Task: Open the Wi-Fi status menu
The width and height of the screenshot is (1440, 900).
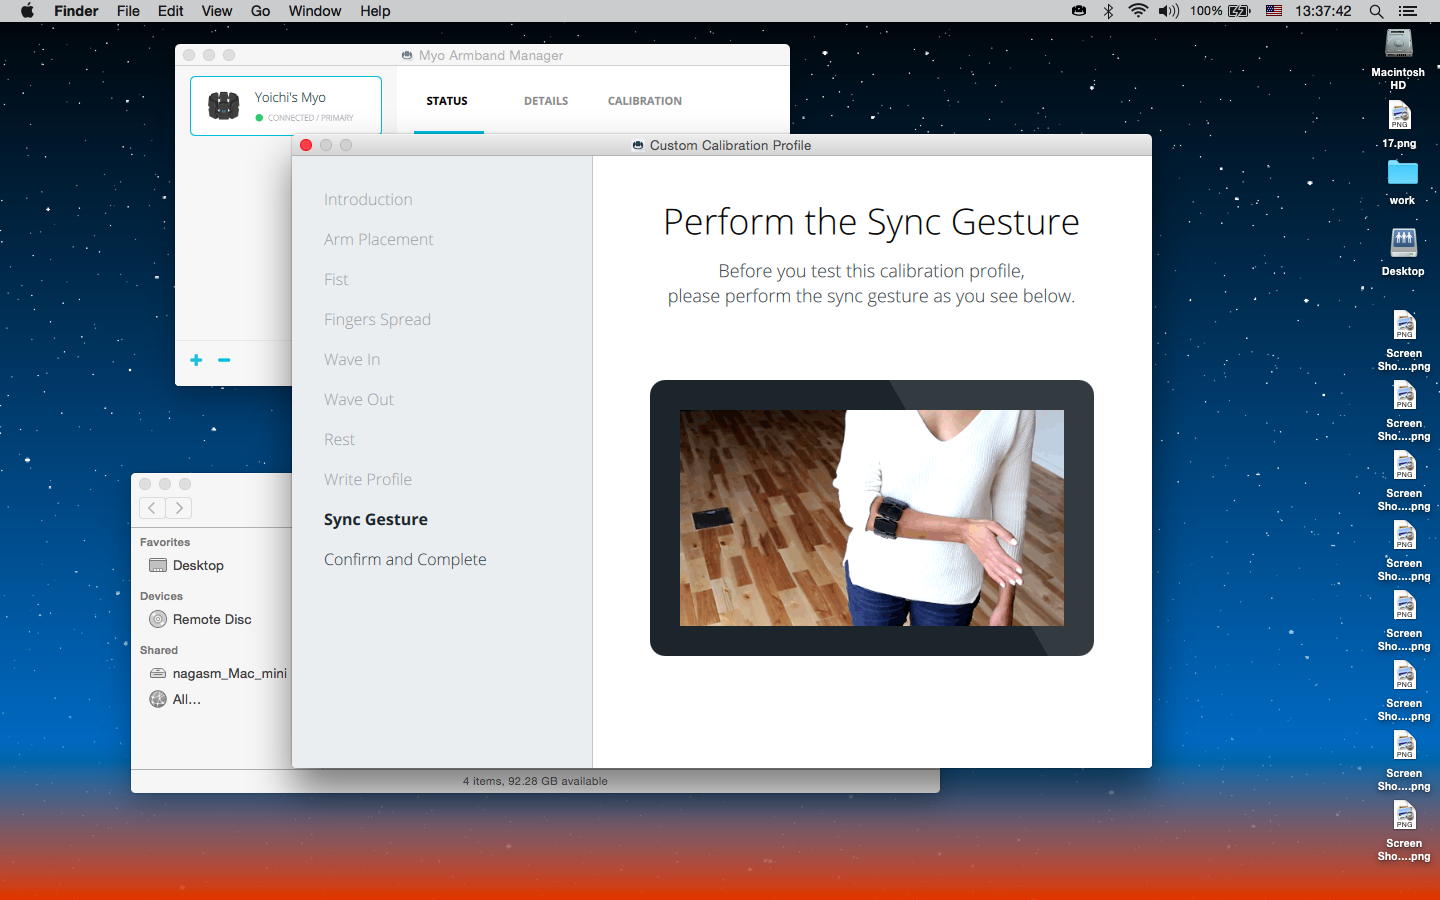Action: [x=1138, y=11]
